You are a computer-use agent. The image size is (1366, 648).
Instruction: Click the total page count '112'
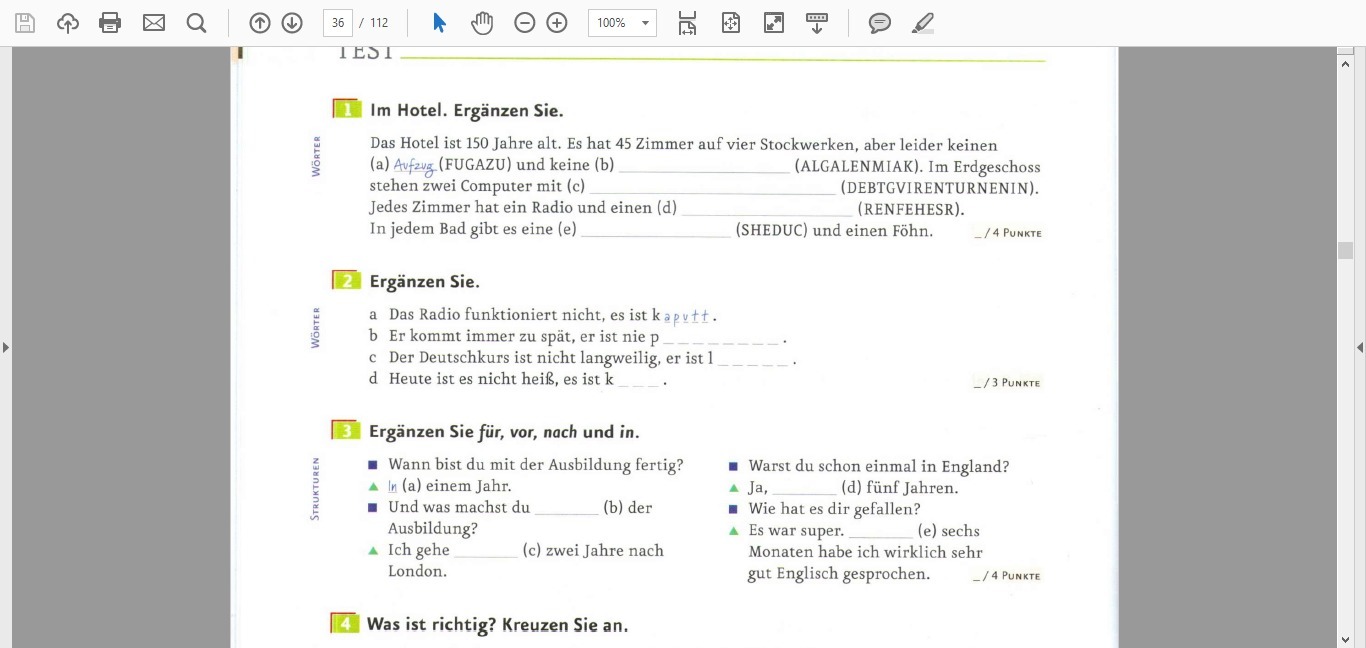pyautogui.click(x=379, y=23)
